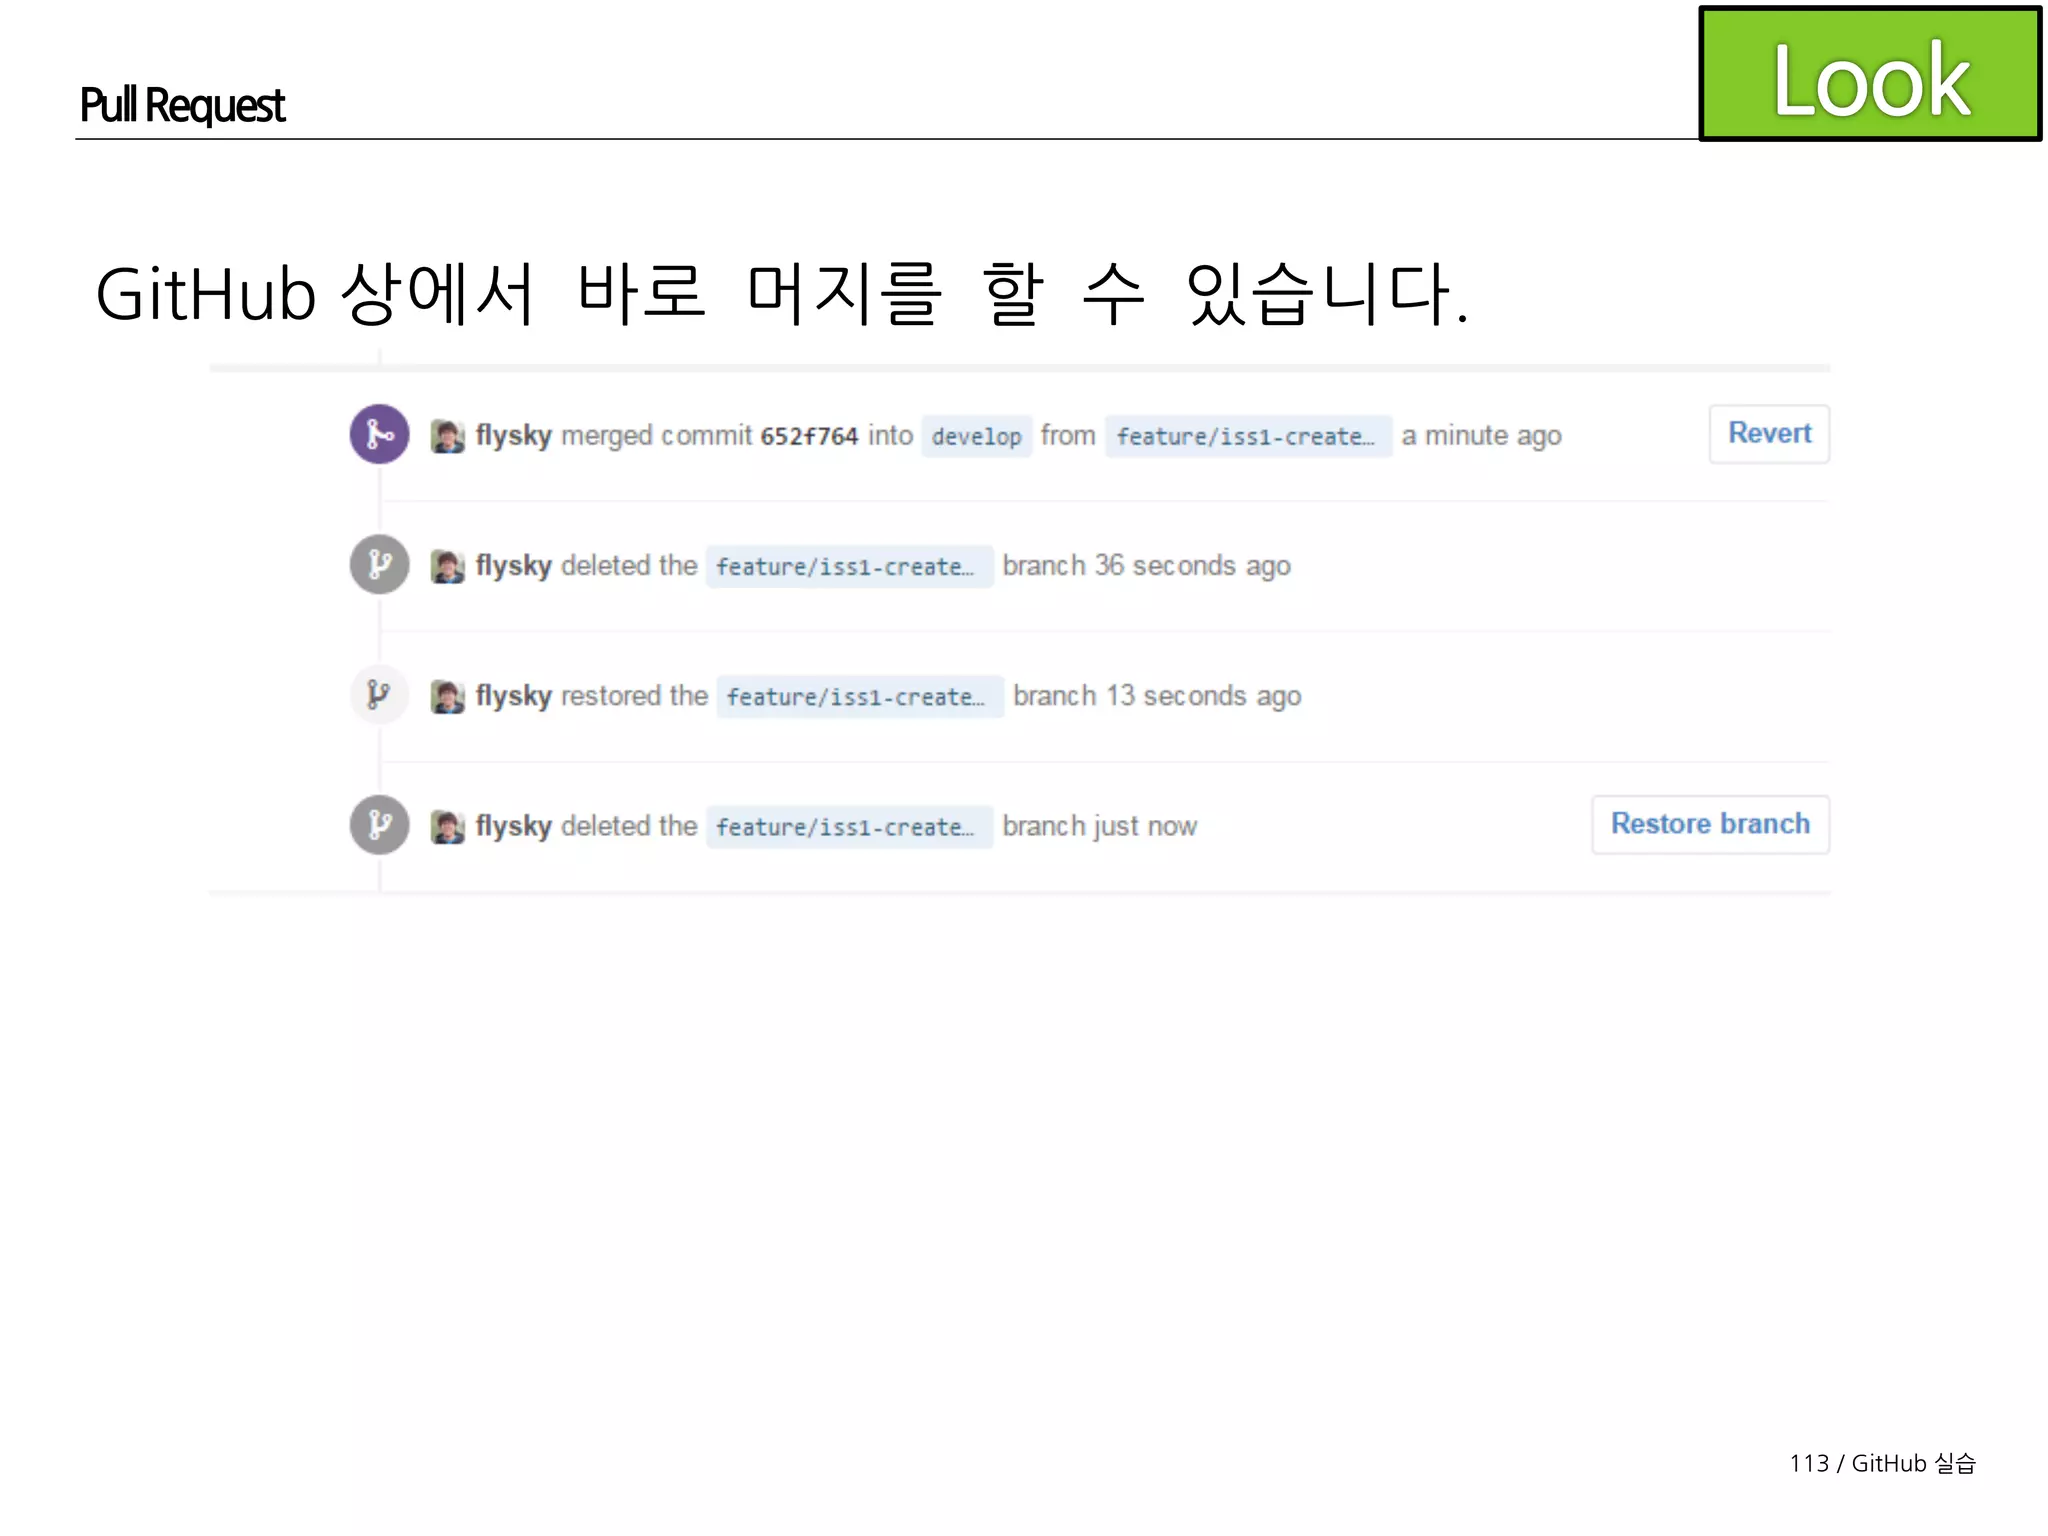Image resolution: width=2048 pixels, height=1536 pixels.
Task: Click the develop branch label
Action: pos(976,436)
